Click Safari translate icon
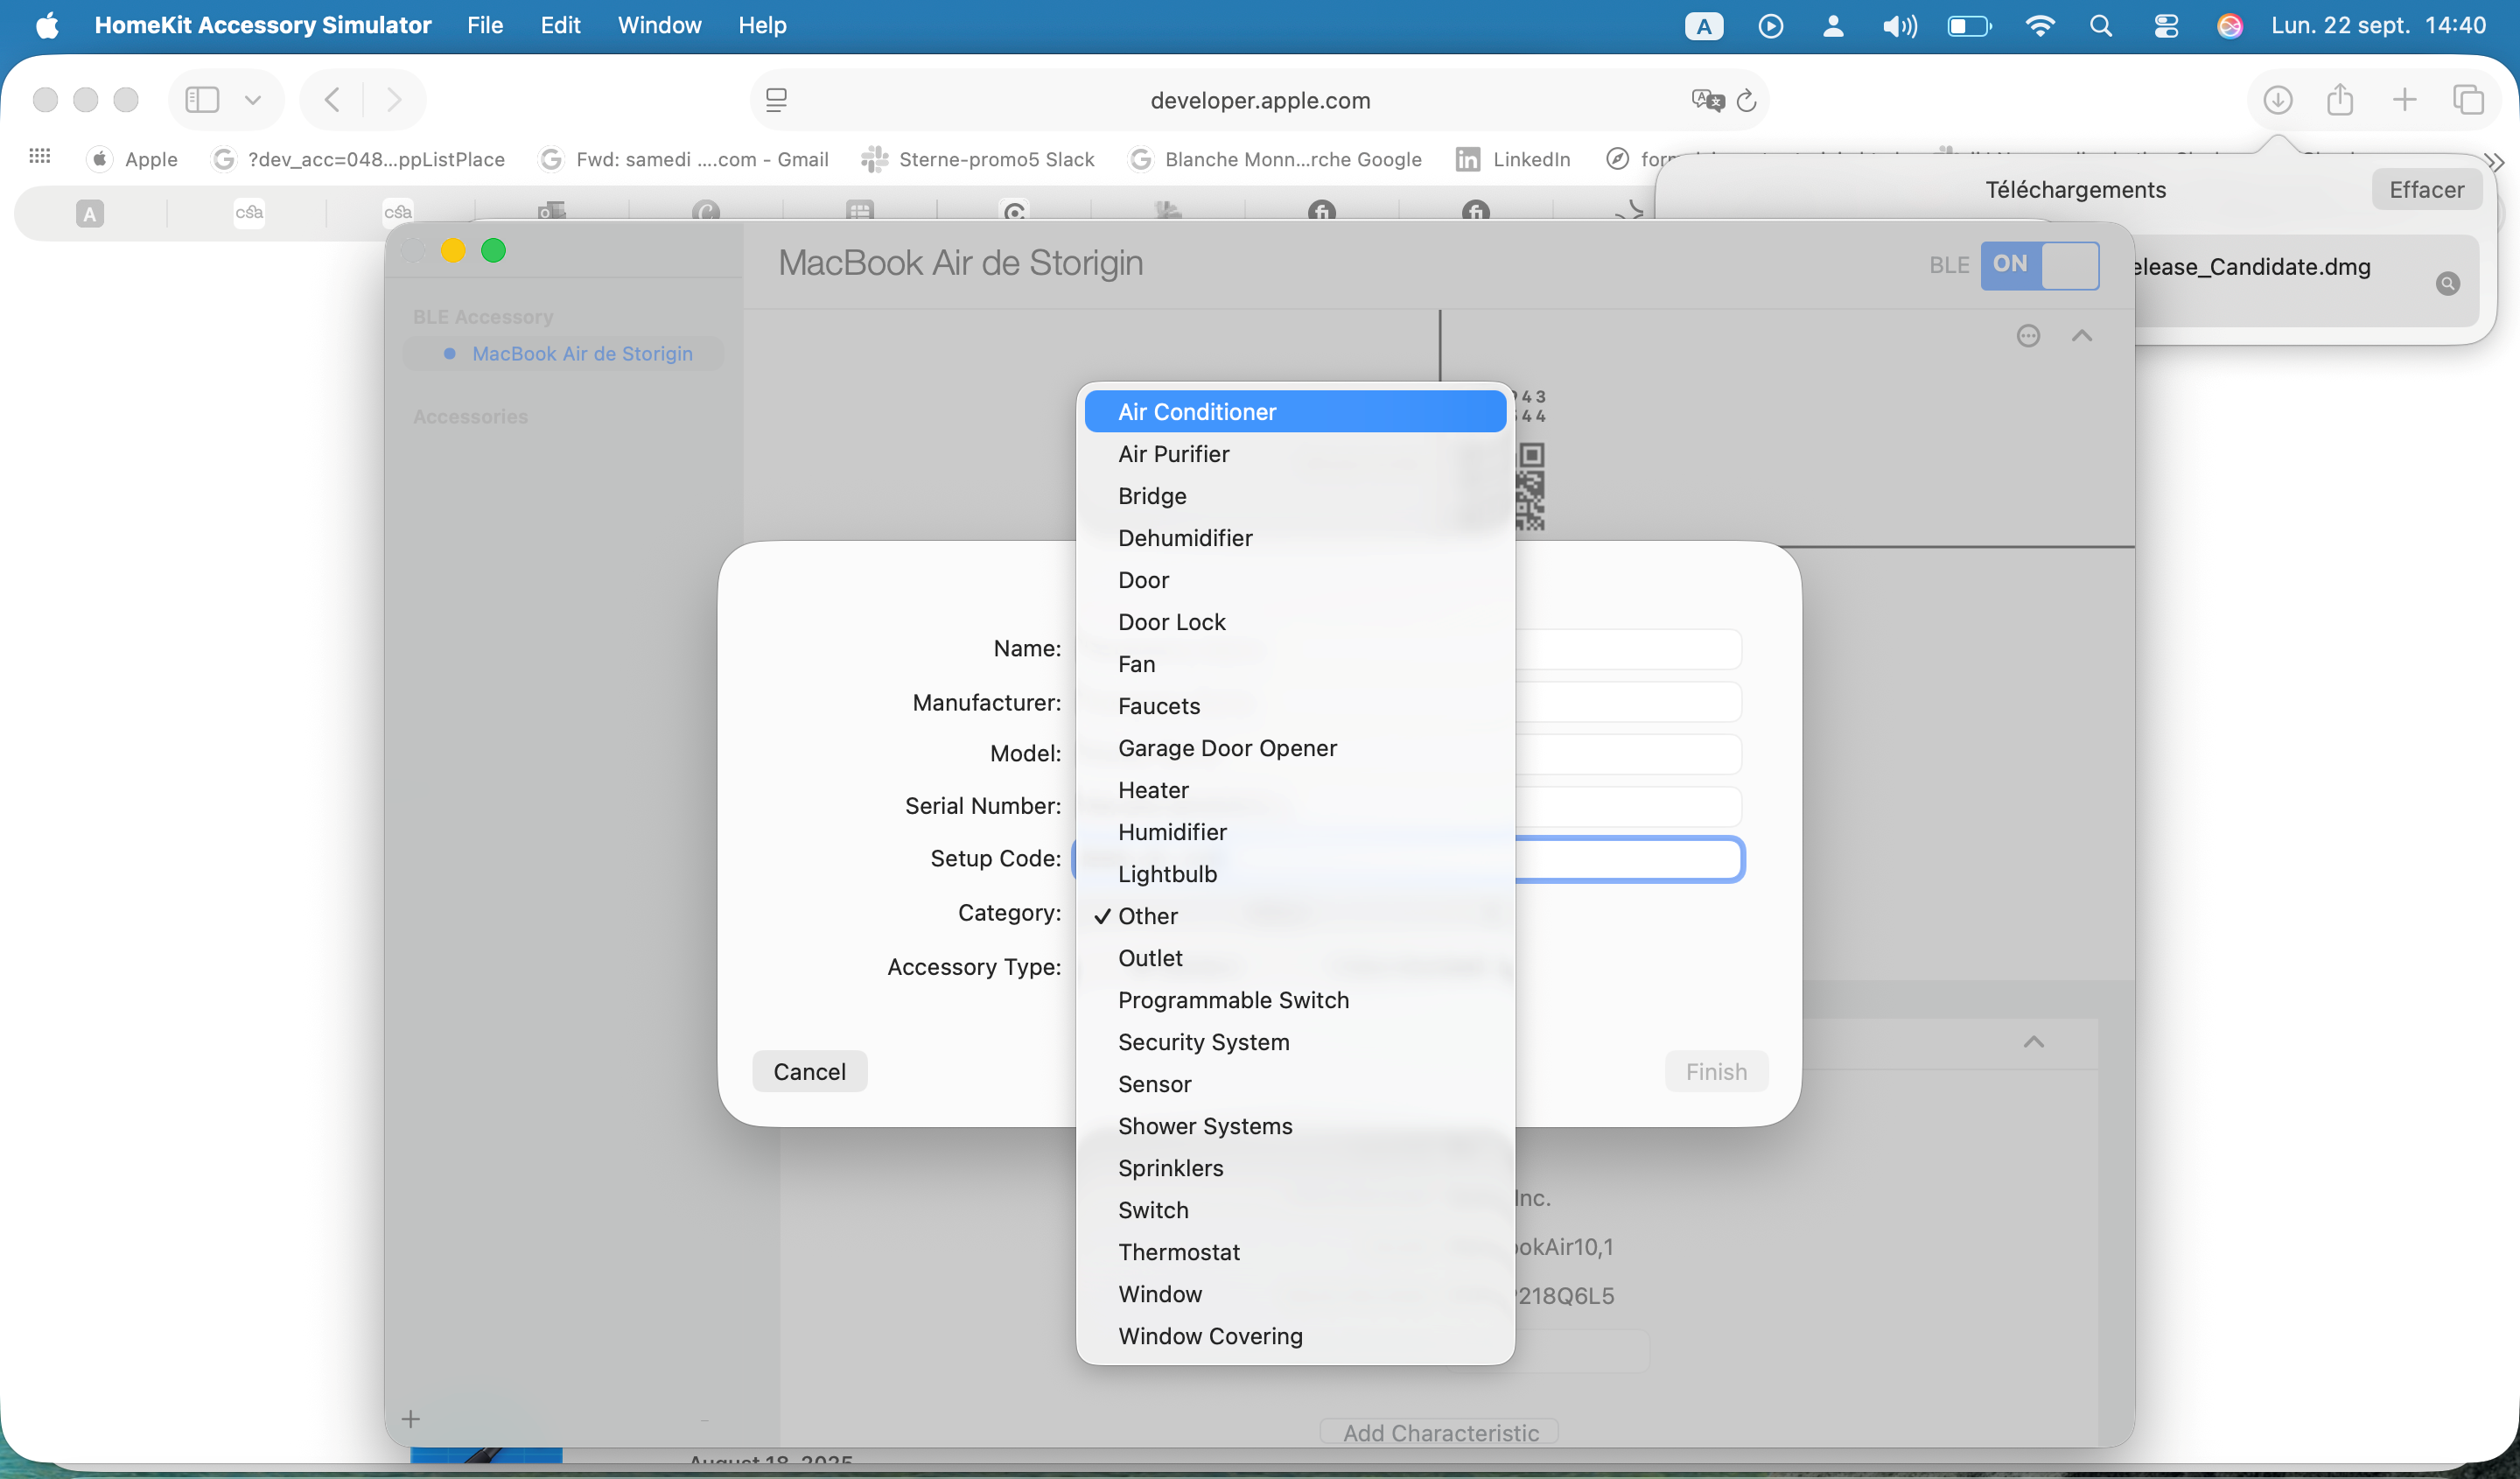The width and height of the screenshot is (2520, 1479). [1707, 100]
